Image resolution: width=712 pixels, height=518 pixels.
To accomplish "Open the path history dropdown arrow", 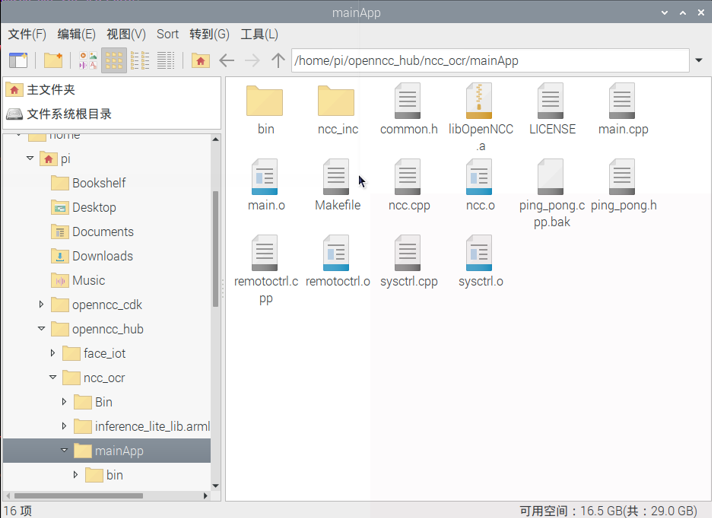I will coord(699,60).
